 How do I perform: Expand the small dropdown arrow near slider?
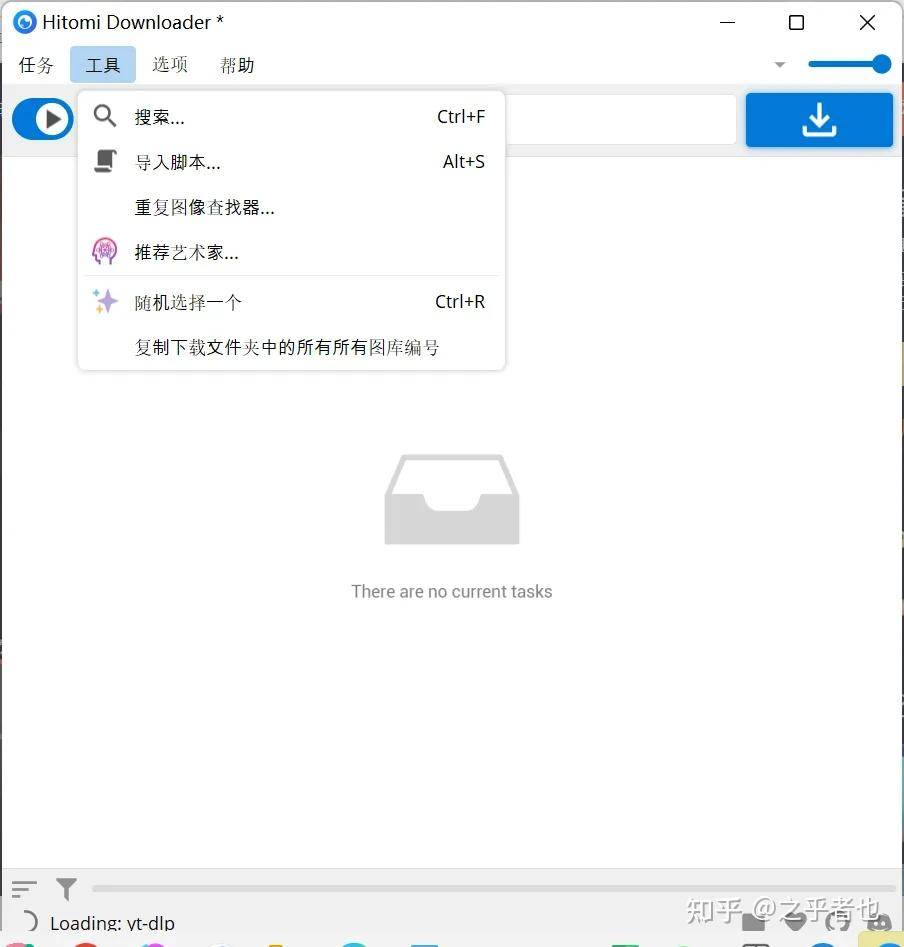pos(780,65)
